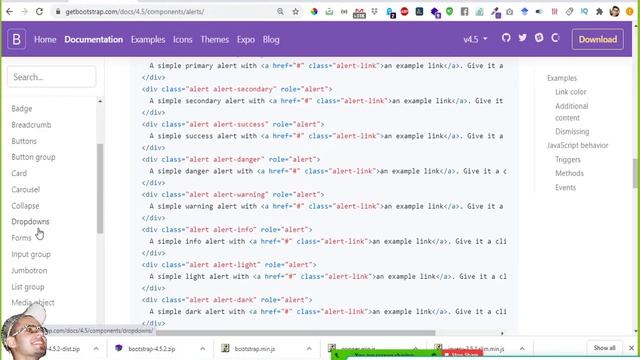Open Breadcrumb in the sidebar

tap(31, 125)
